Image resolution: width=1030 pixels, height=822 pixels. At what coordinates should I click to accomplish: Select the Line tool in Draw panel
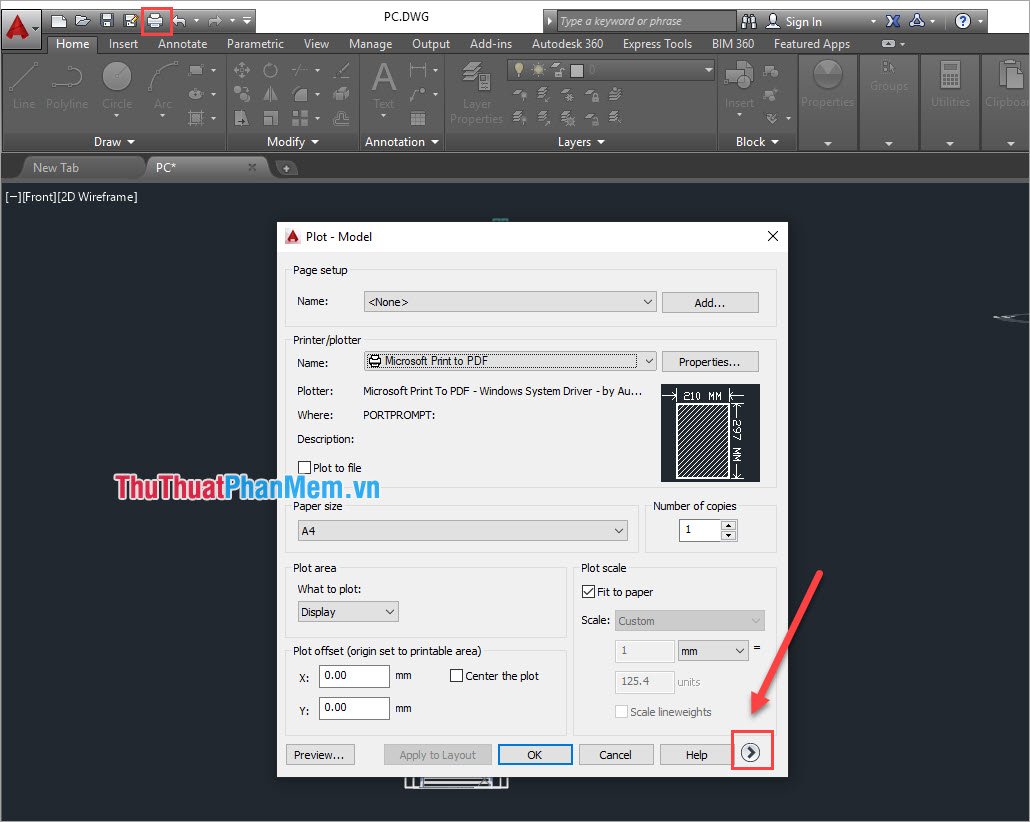pos(24,86)
